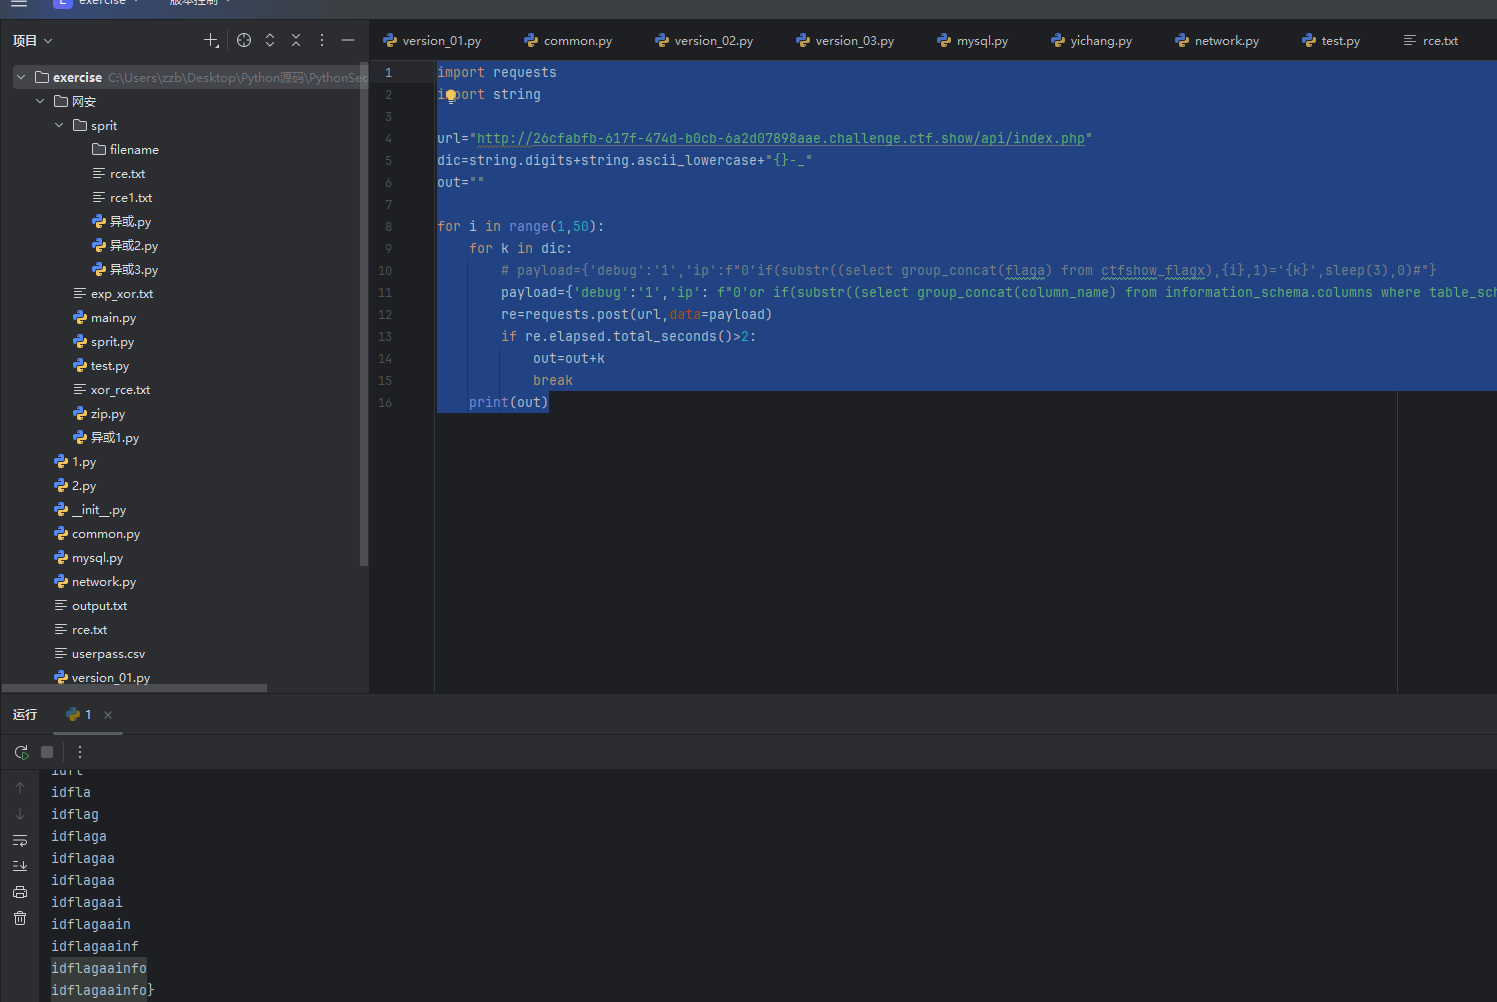Open run panel more options
The image size is (1497, 1002).
(80, 752)
